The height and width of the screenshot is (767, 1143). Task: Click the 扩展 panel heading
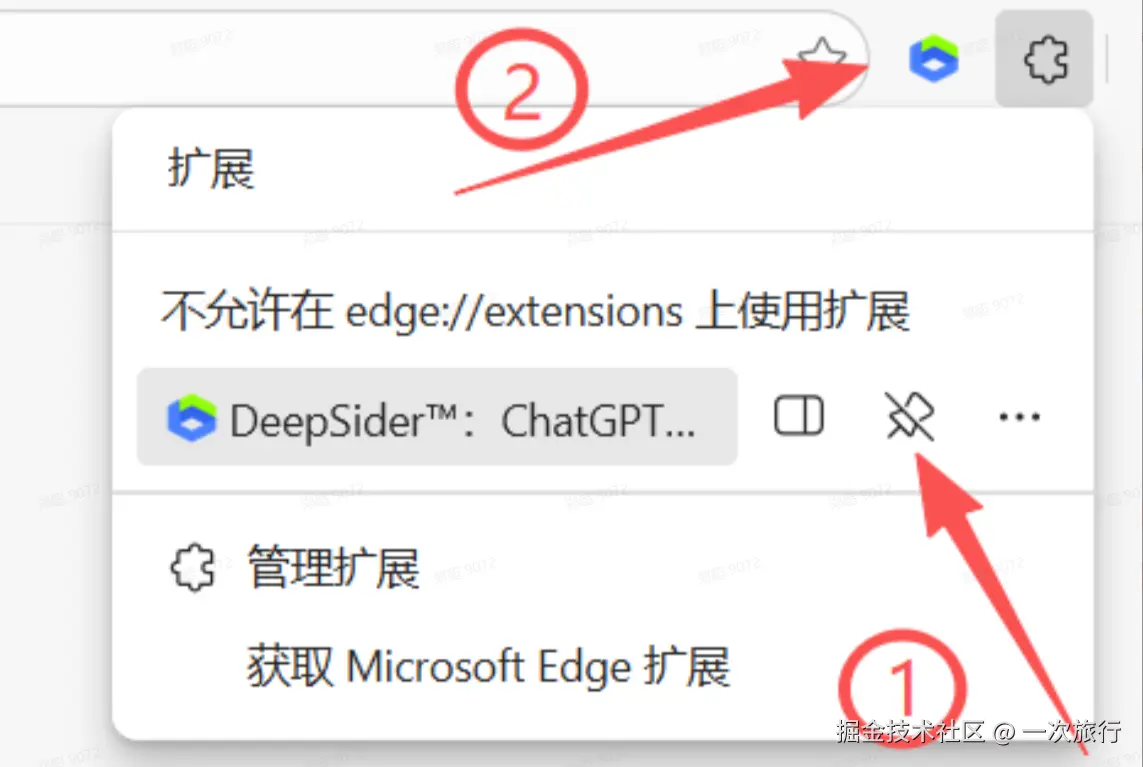point(211,168)
